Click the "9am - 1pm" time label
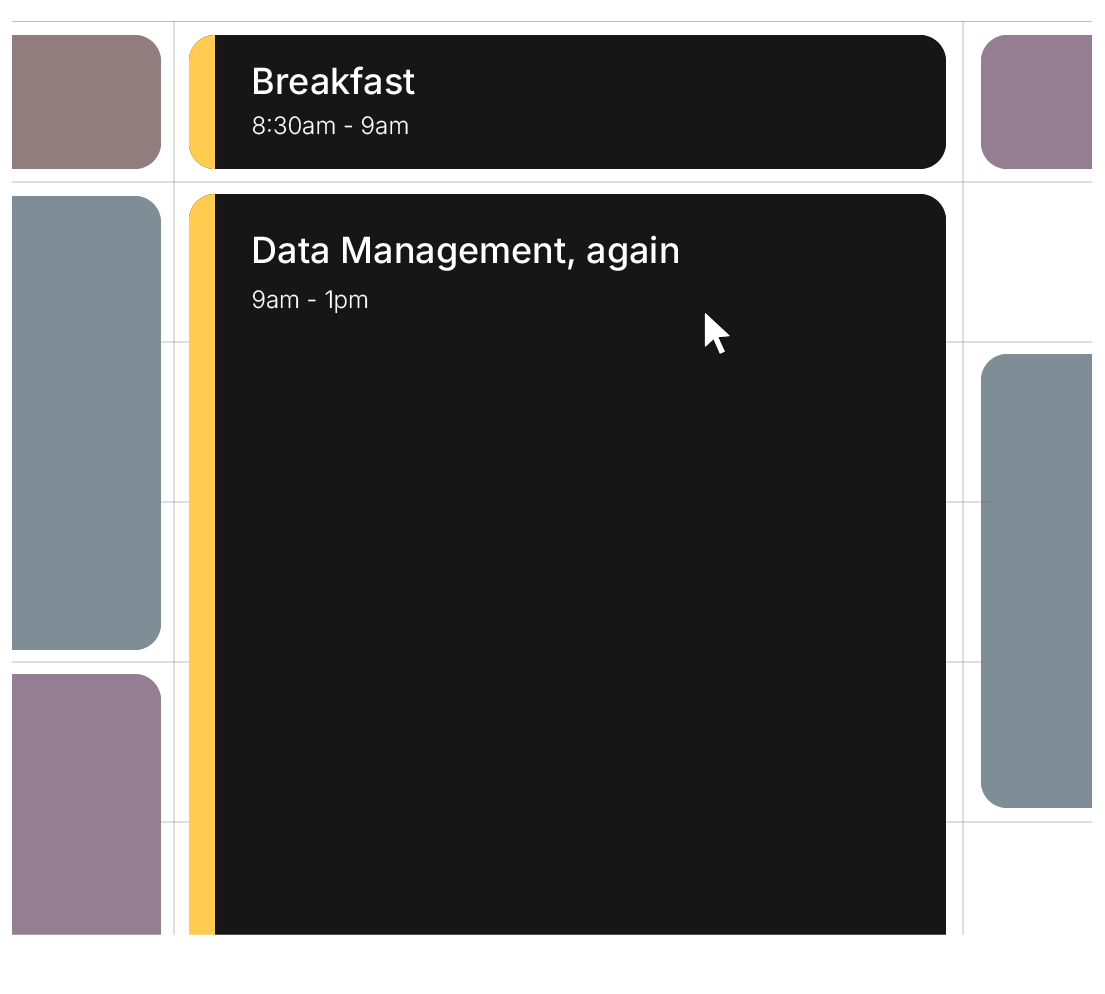The height and width of the screenshot is (994, 1105). tap(310, 300)
